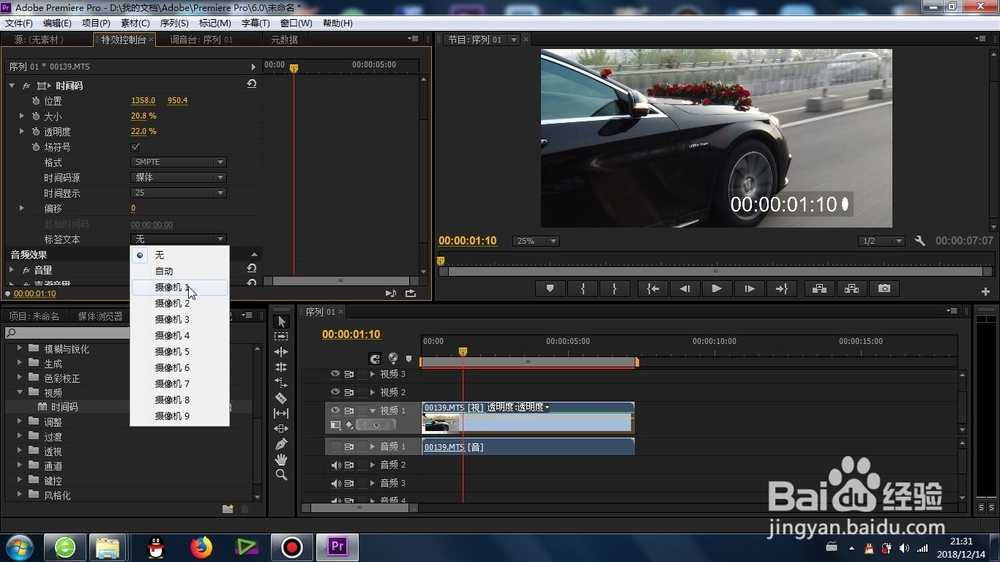
Task: Select the Hand tool
Action: [x=281, y=459]
